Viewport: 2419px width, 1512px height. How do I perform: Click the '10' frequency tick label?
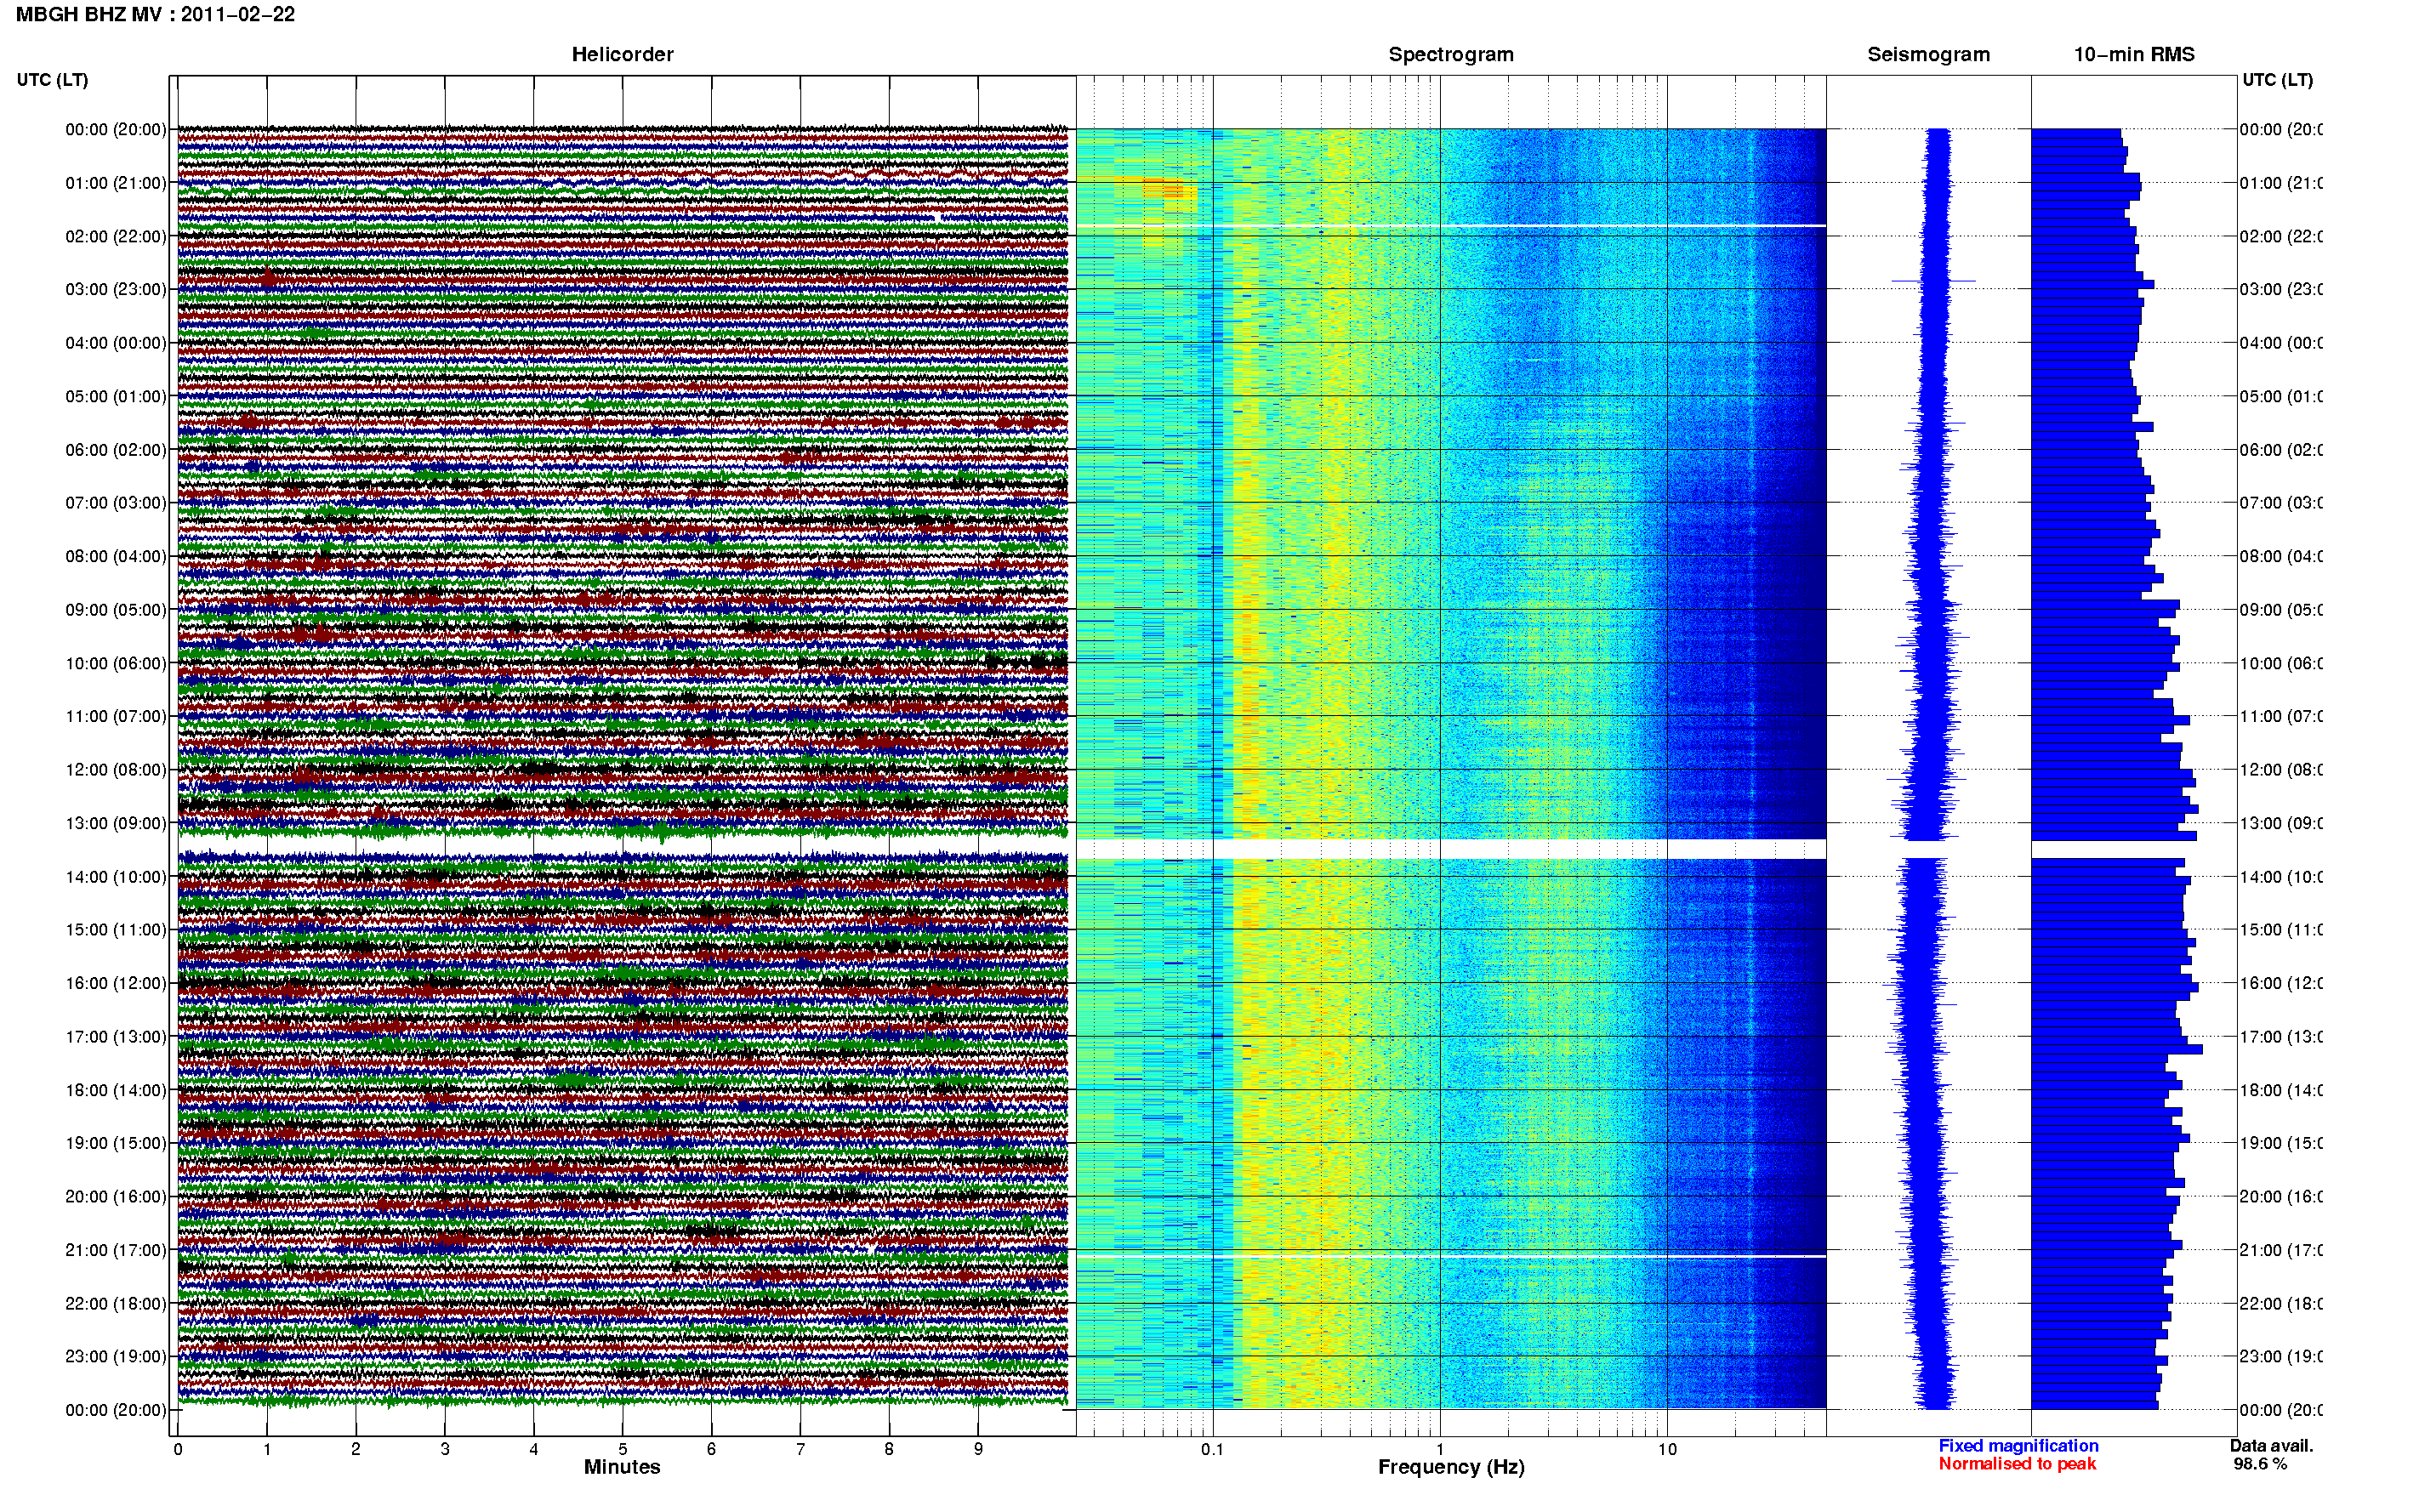(x=1667, y=1449)
